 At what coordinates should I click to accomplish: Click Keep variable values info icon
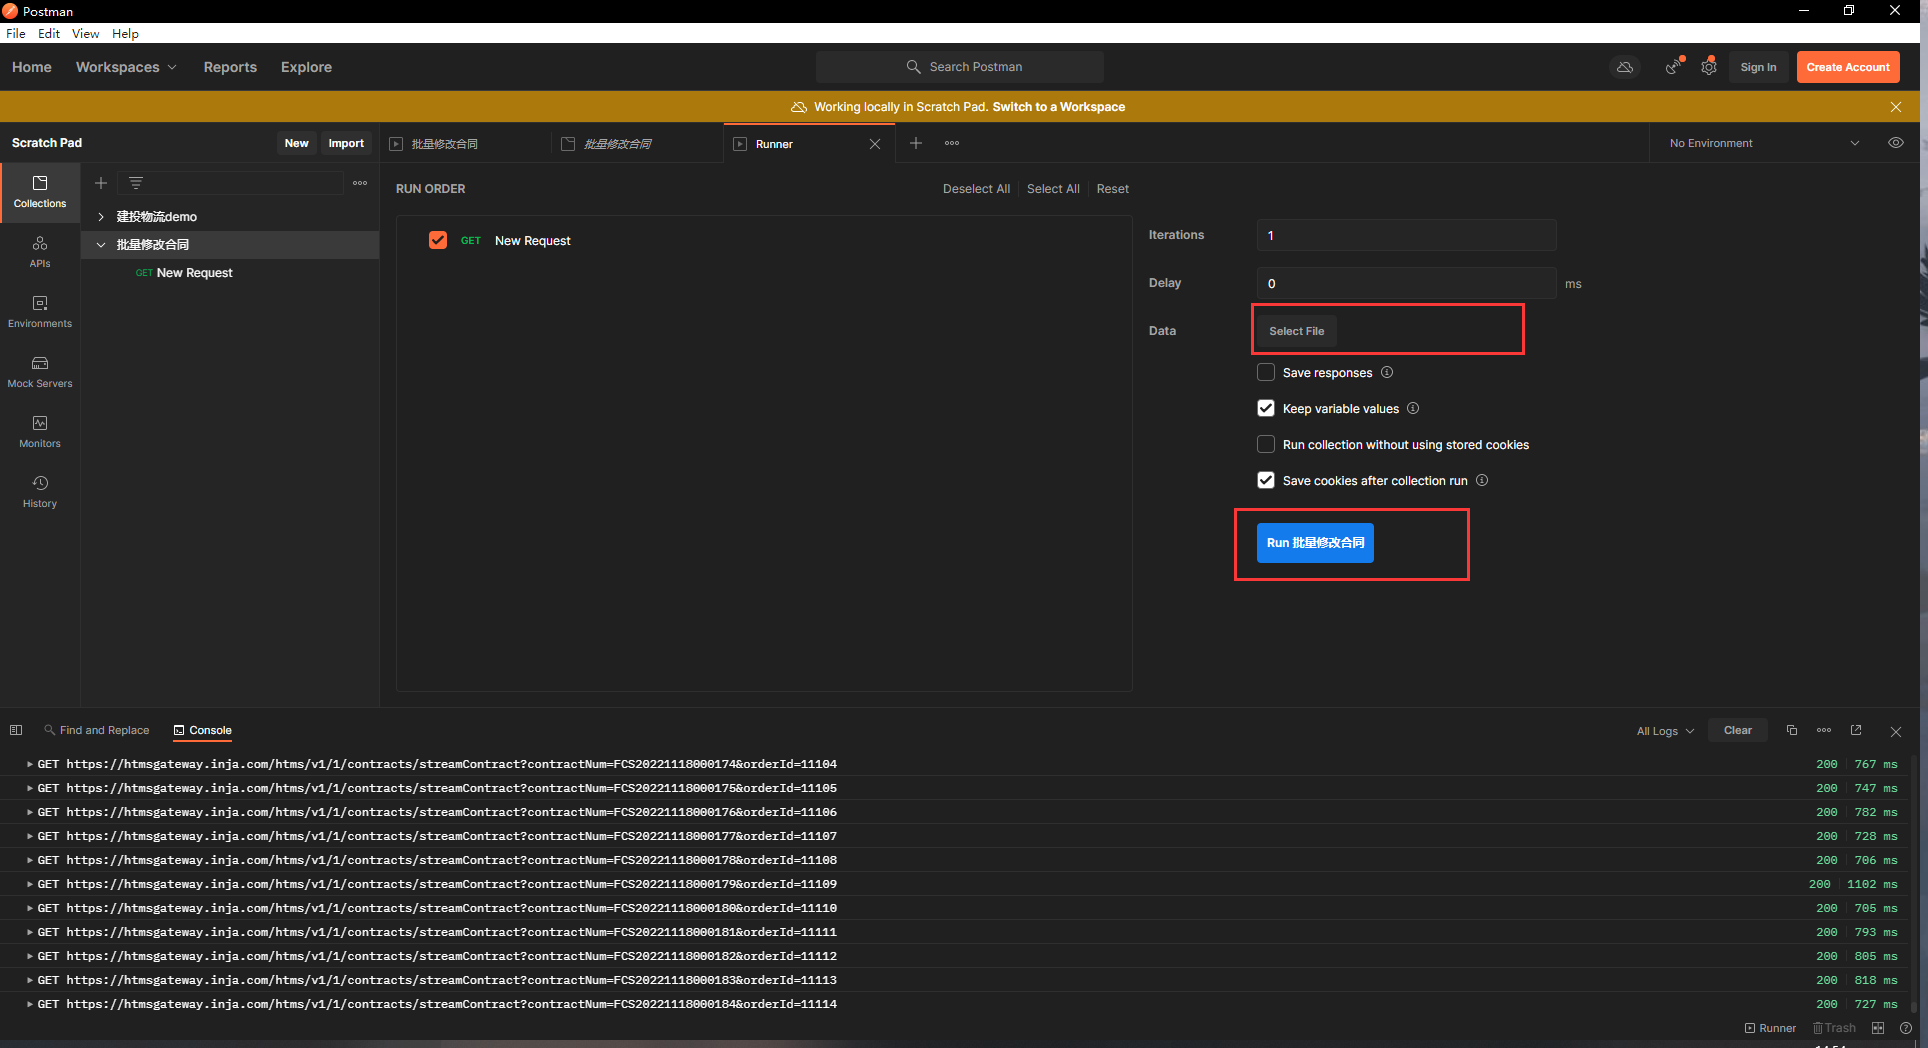(x=1413, y=408)
